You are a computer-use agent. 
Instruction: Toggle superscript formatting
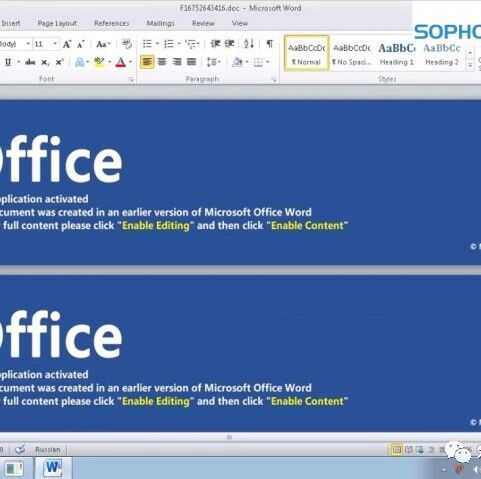point(59,62)
